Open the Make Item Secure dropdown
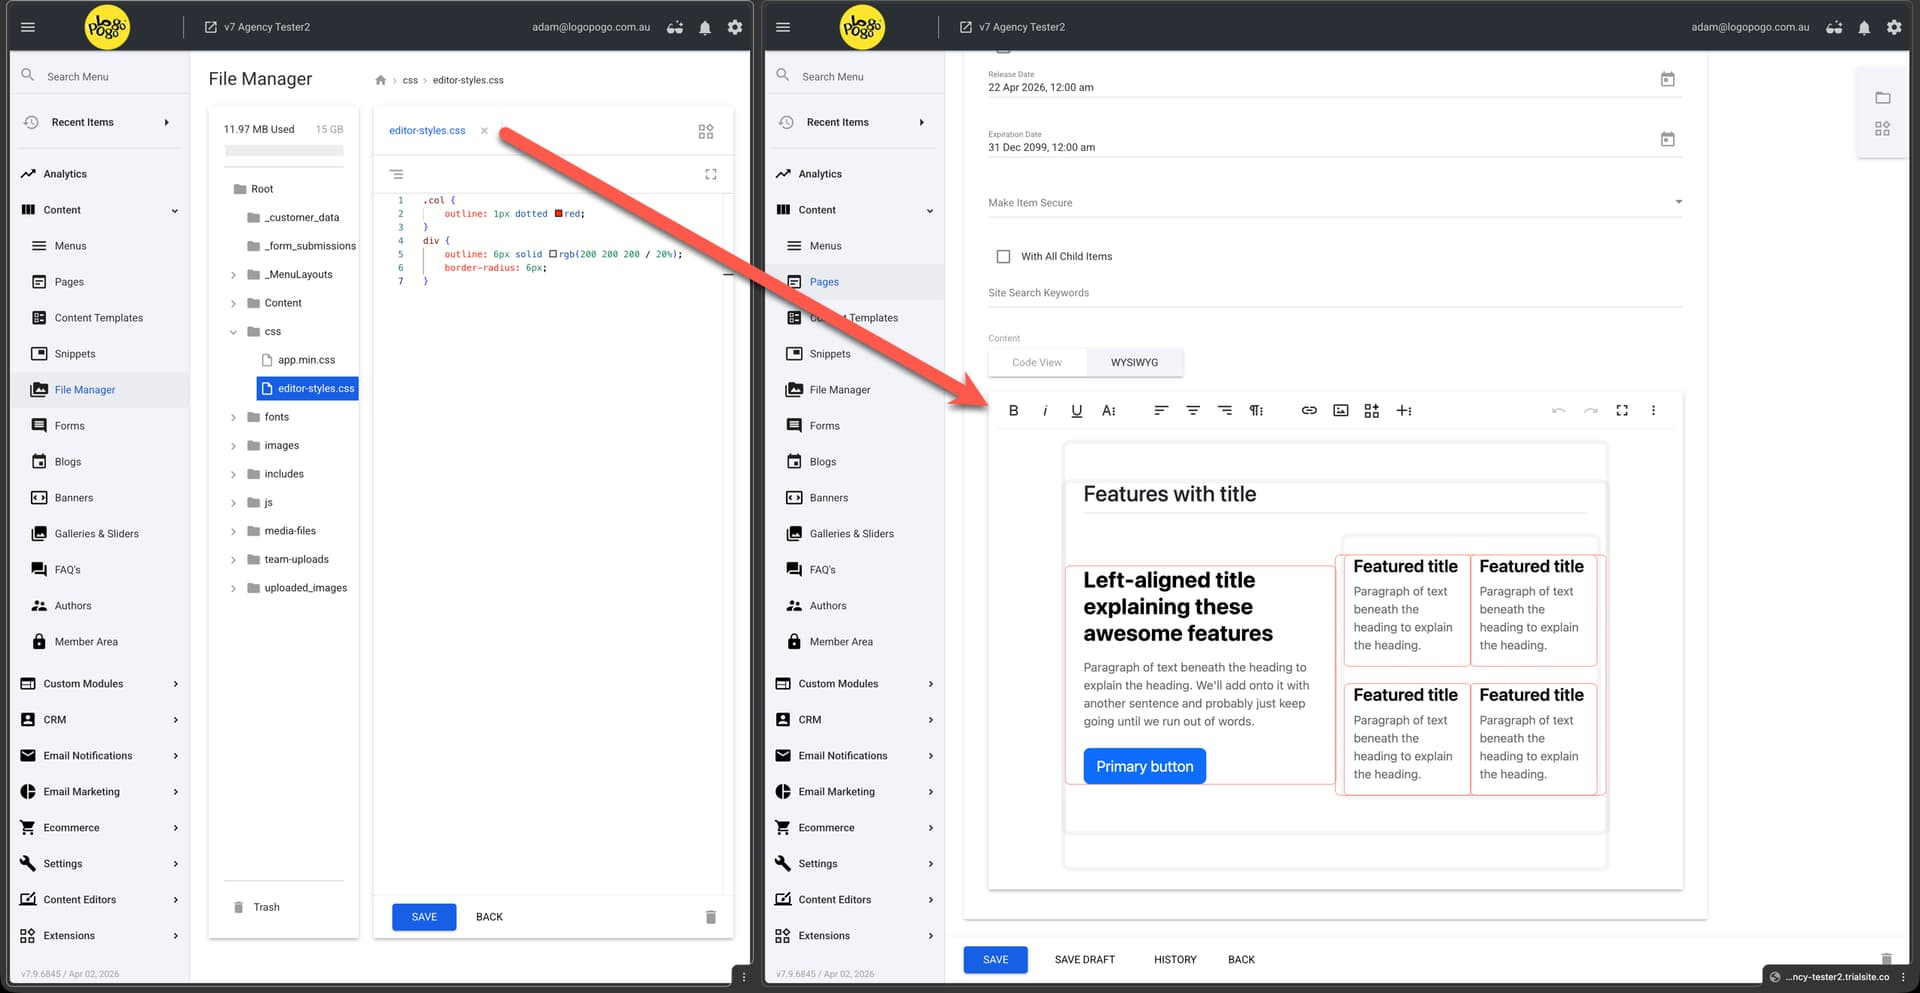Image resolution: width=1920 pixels, height=993 pixels. point(1677,202)
